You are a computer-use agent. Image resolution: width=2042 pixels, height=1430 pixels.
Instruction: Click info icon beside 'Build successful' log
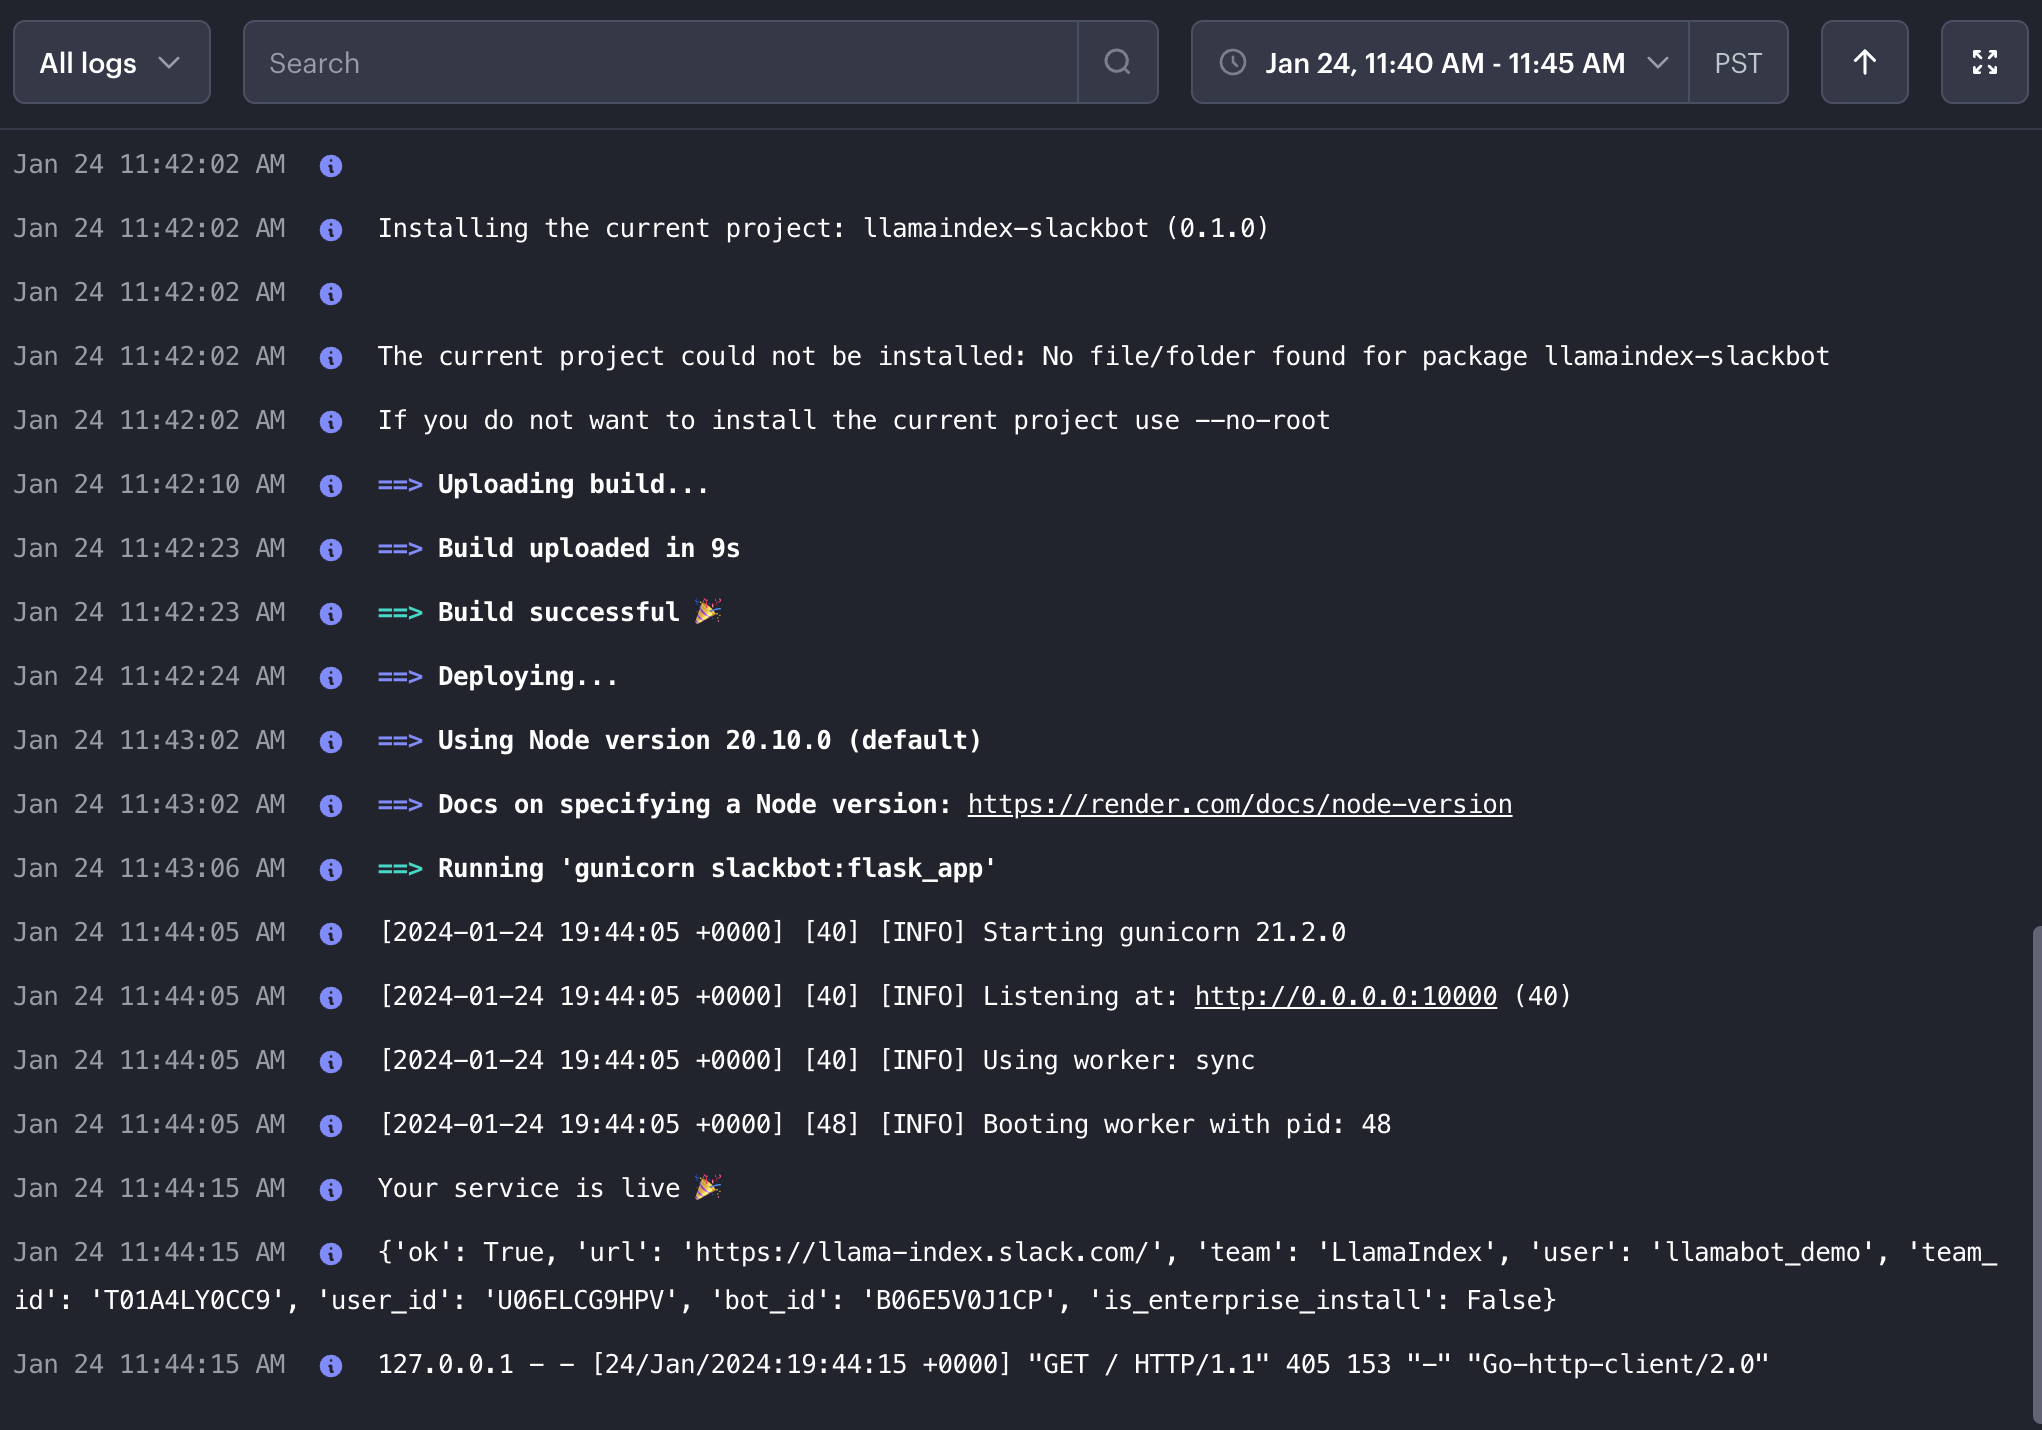tap(331, 613)
